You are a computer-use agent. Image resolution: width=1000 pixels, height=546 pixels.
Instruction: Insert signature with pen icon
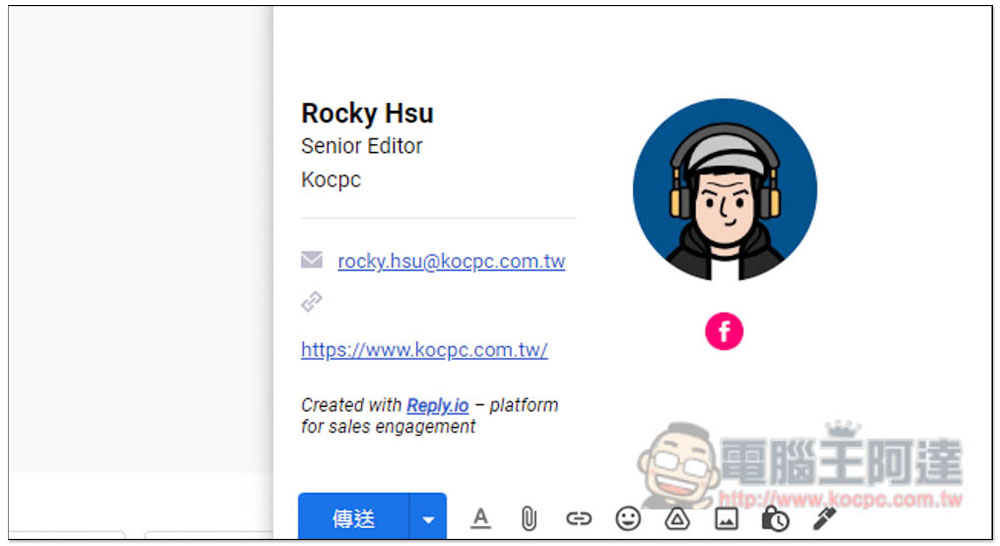pos(824,519)
